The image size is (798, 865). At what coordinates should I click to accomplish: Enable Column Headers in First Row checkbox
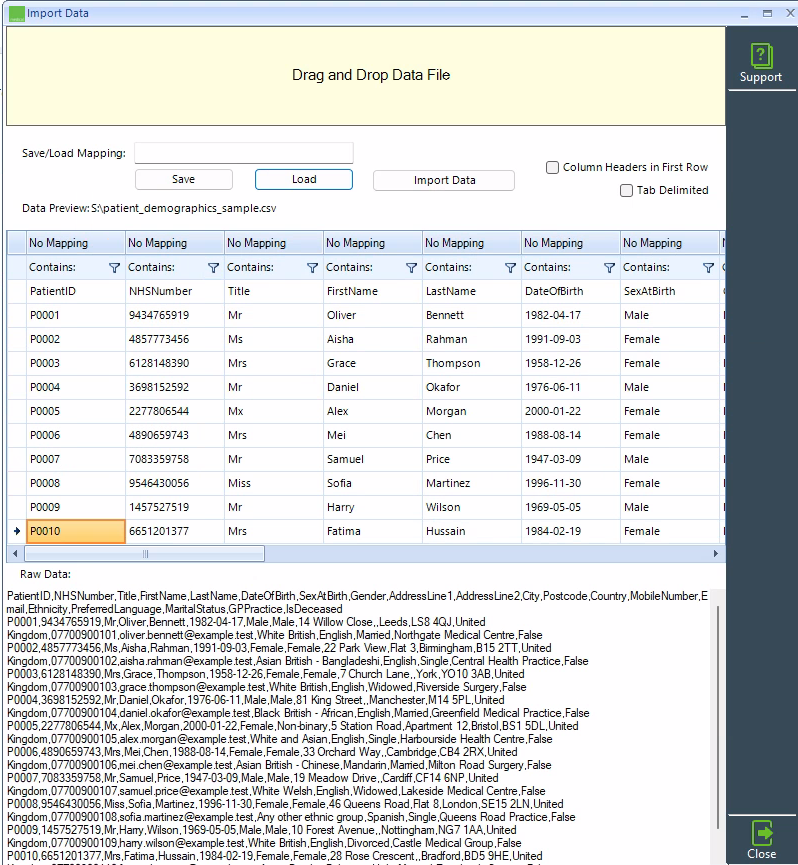click(552, 167)
